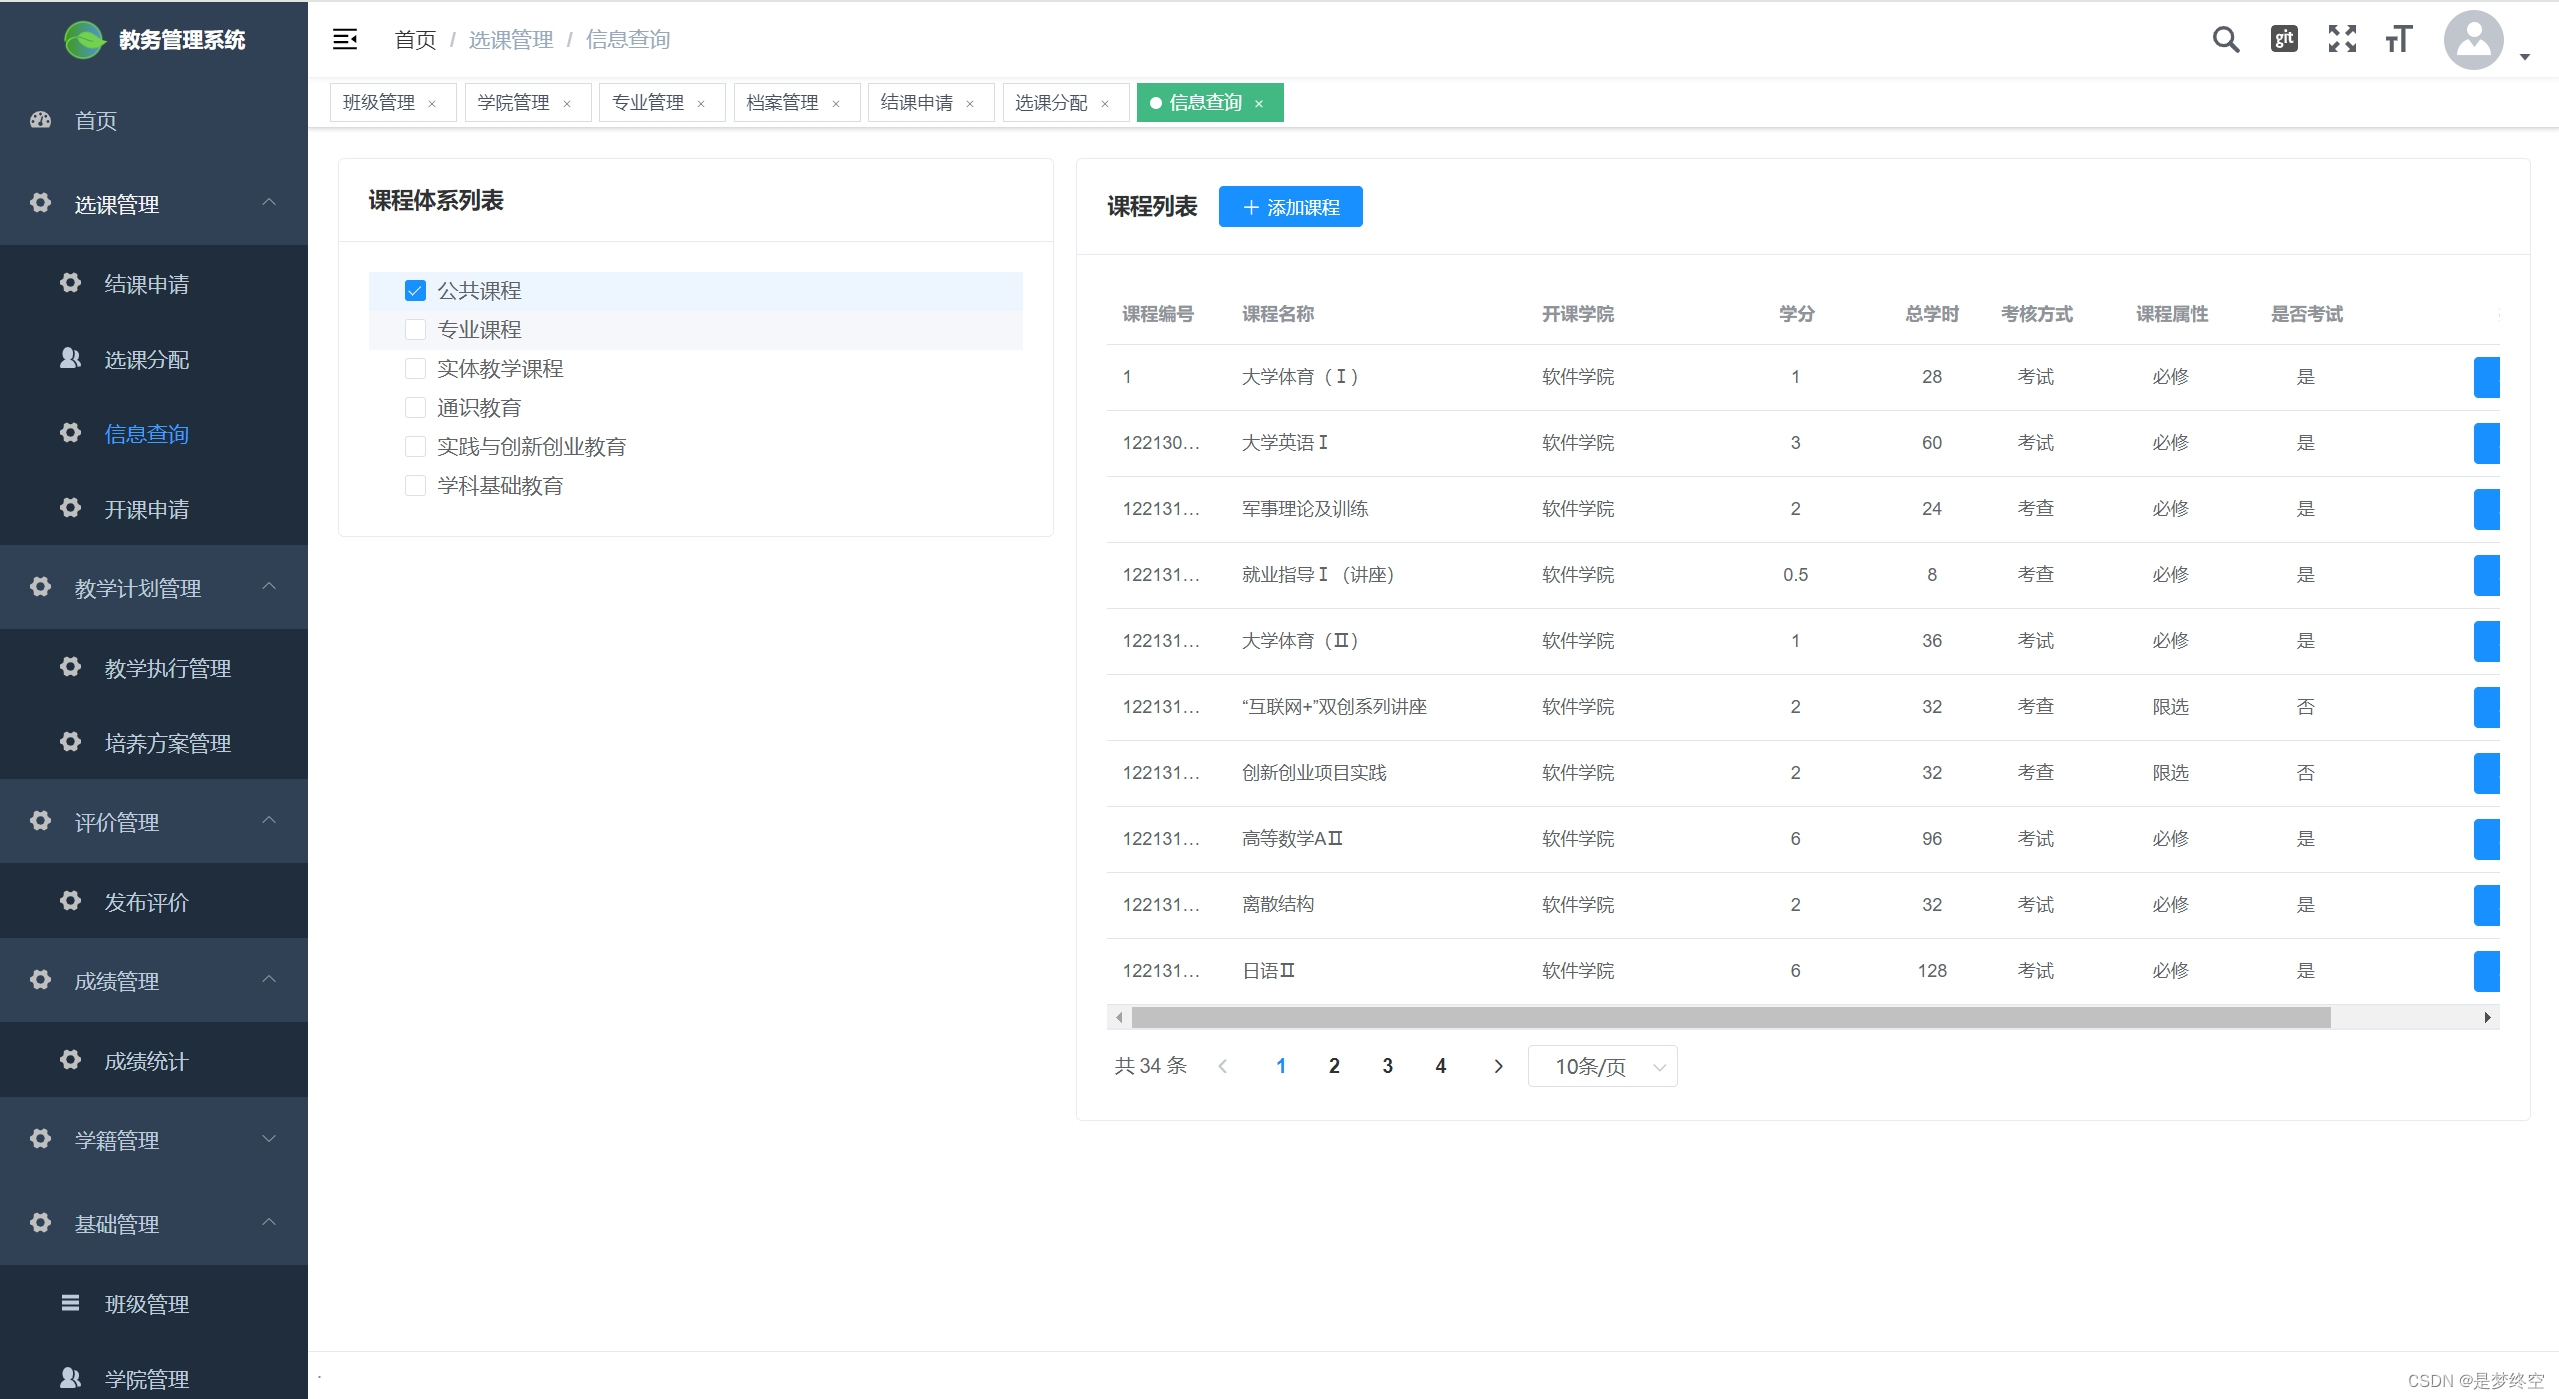
Task: Close the 专业管理 tab
Action: pos(701,104)
